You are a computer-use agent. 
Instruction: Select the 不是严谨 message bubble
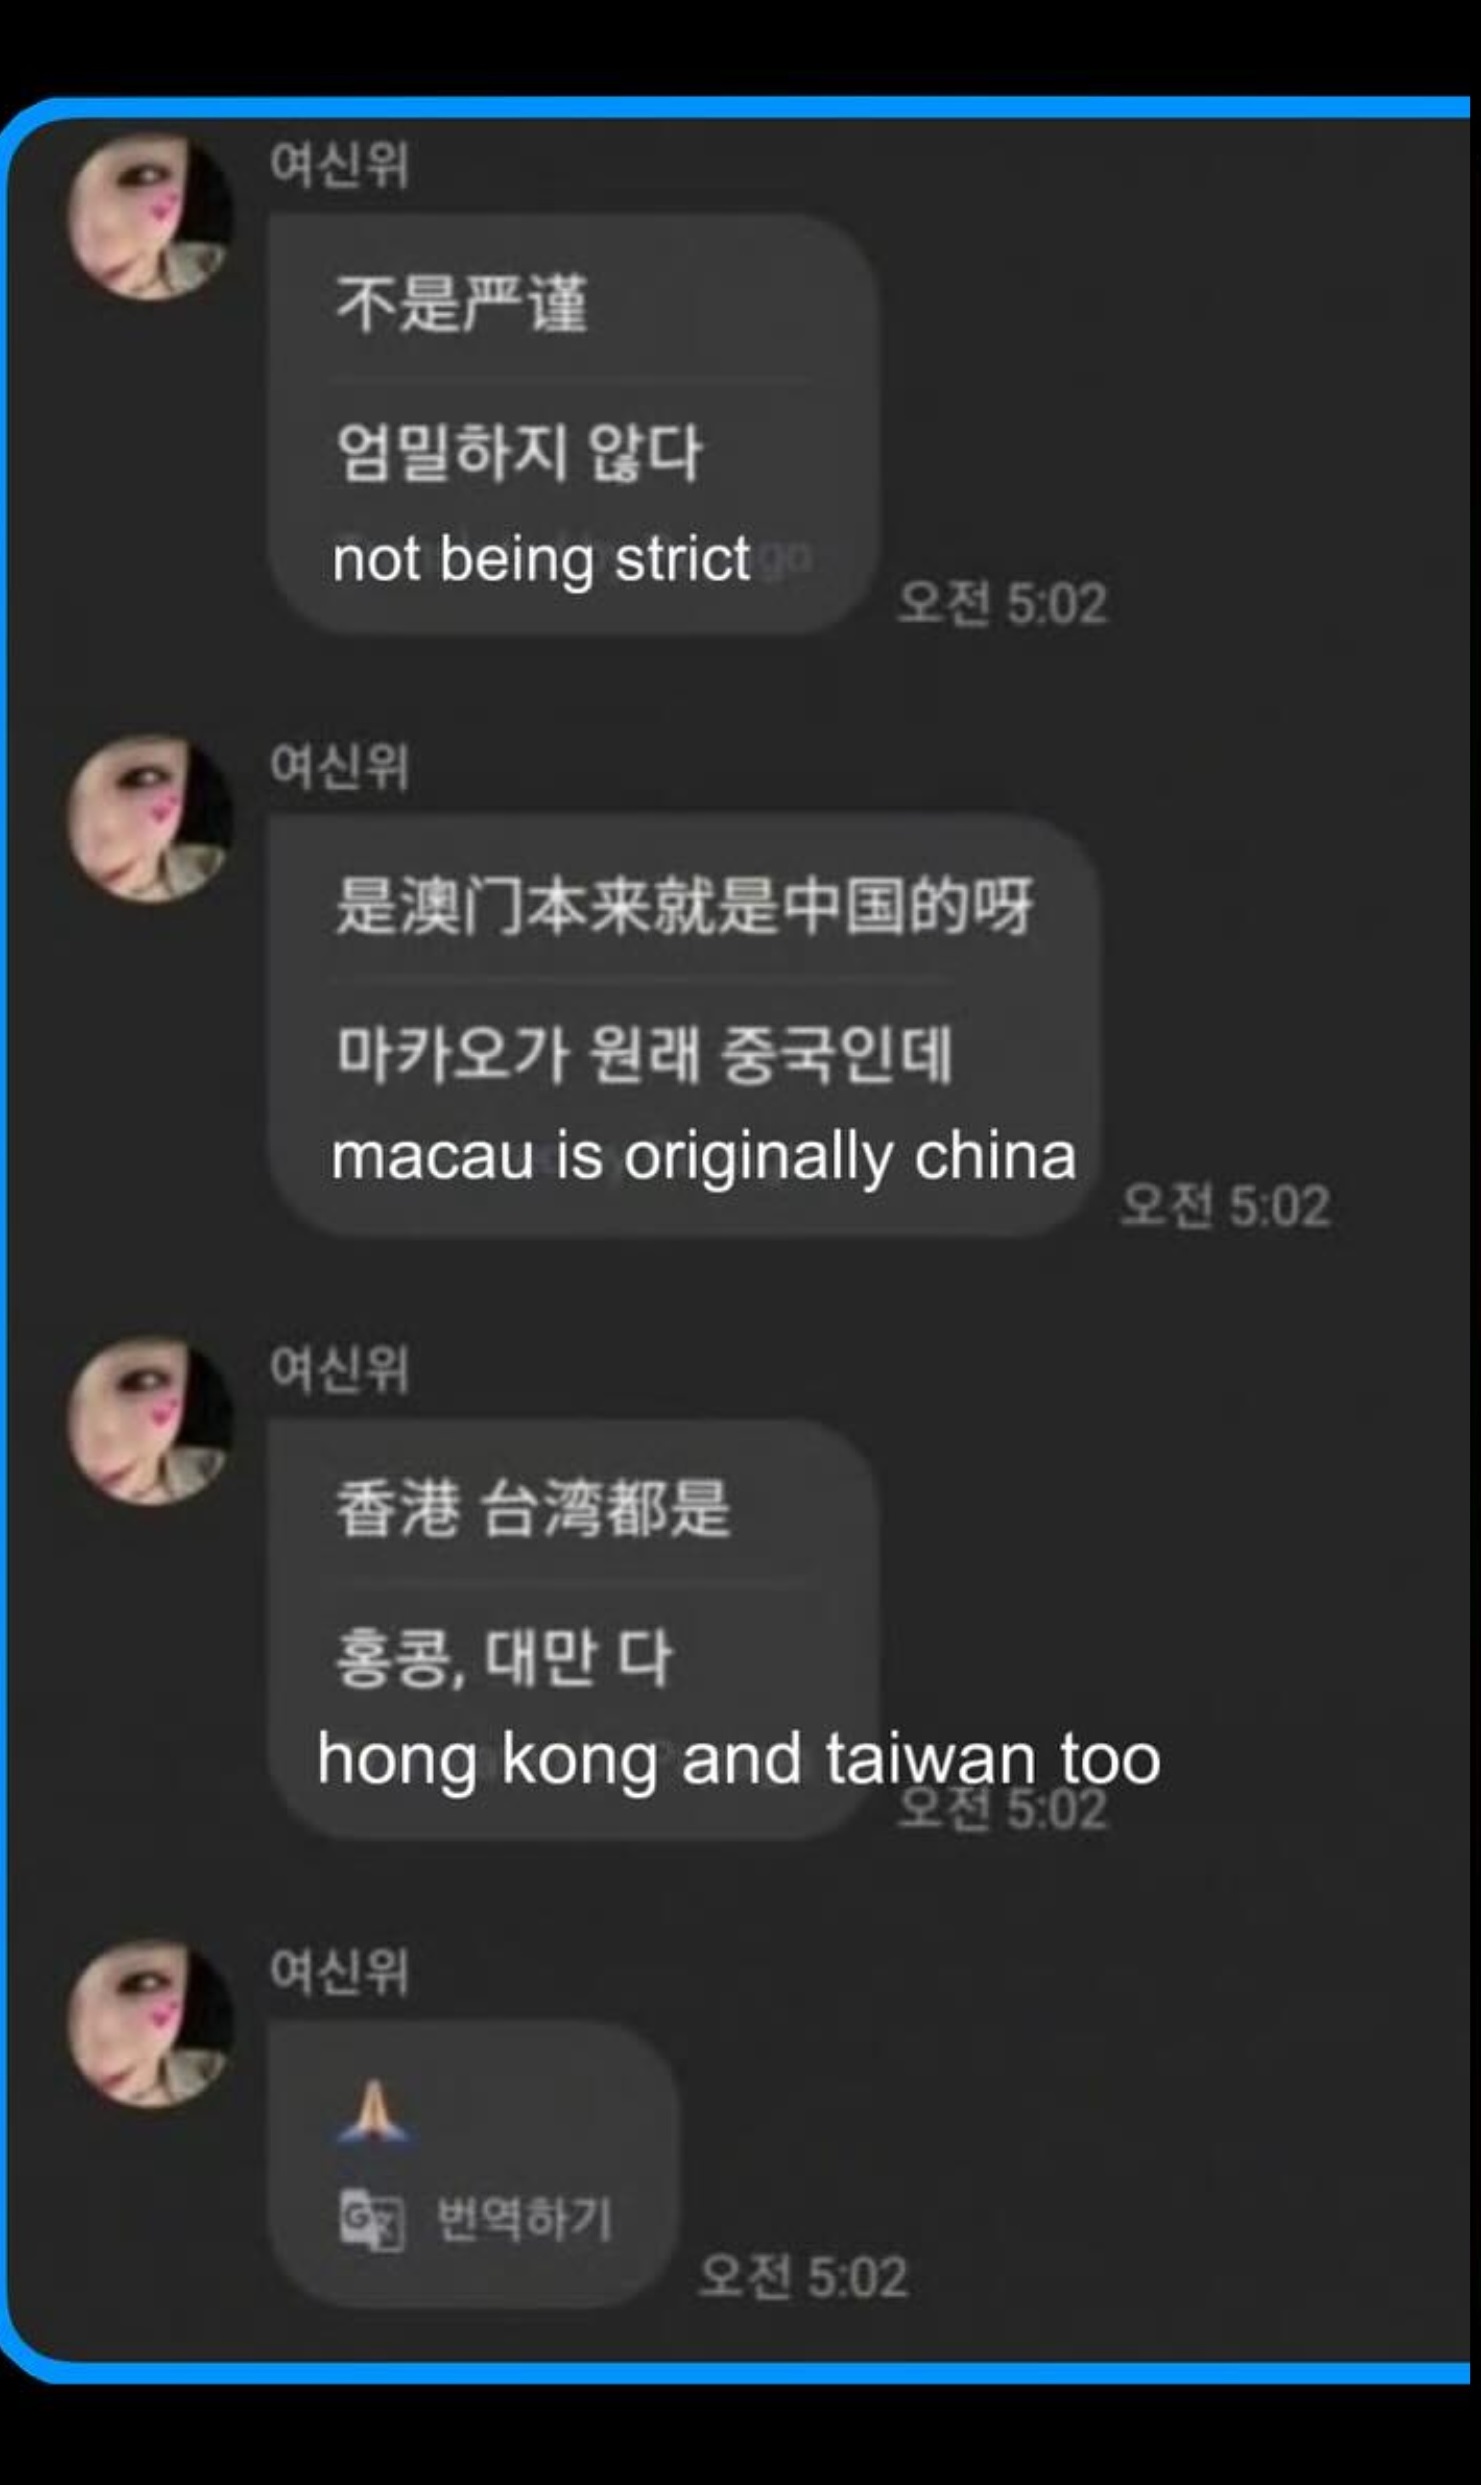click(x=573, y=423)
